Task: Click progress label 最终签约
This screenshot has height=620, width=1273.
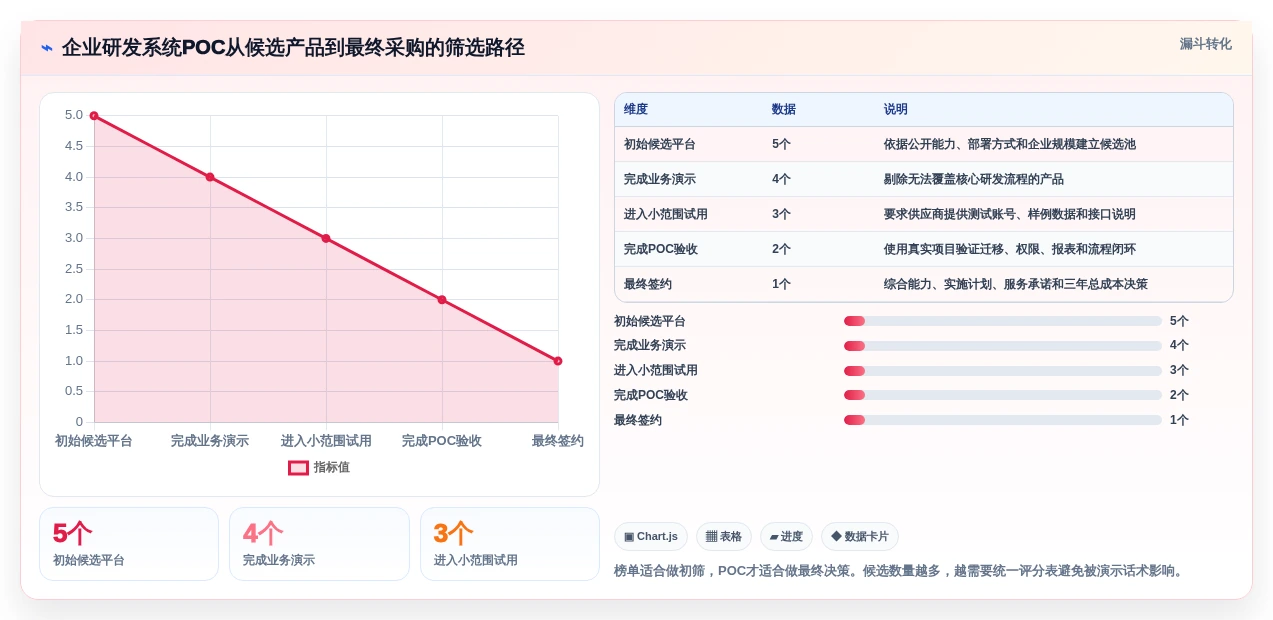Action: 638,420
